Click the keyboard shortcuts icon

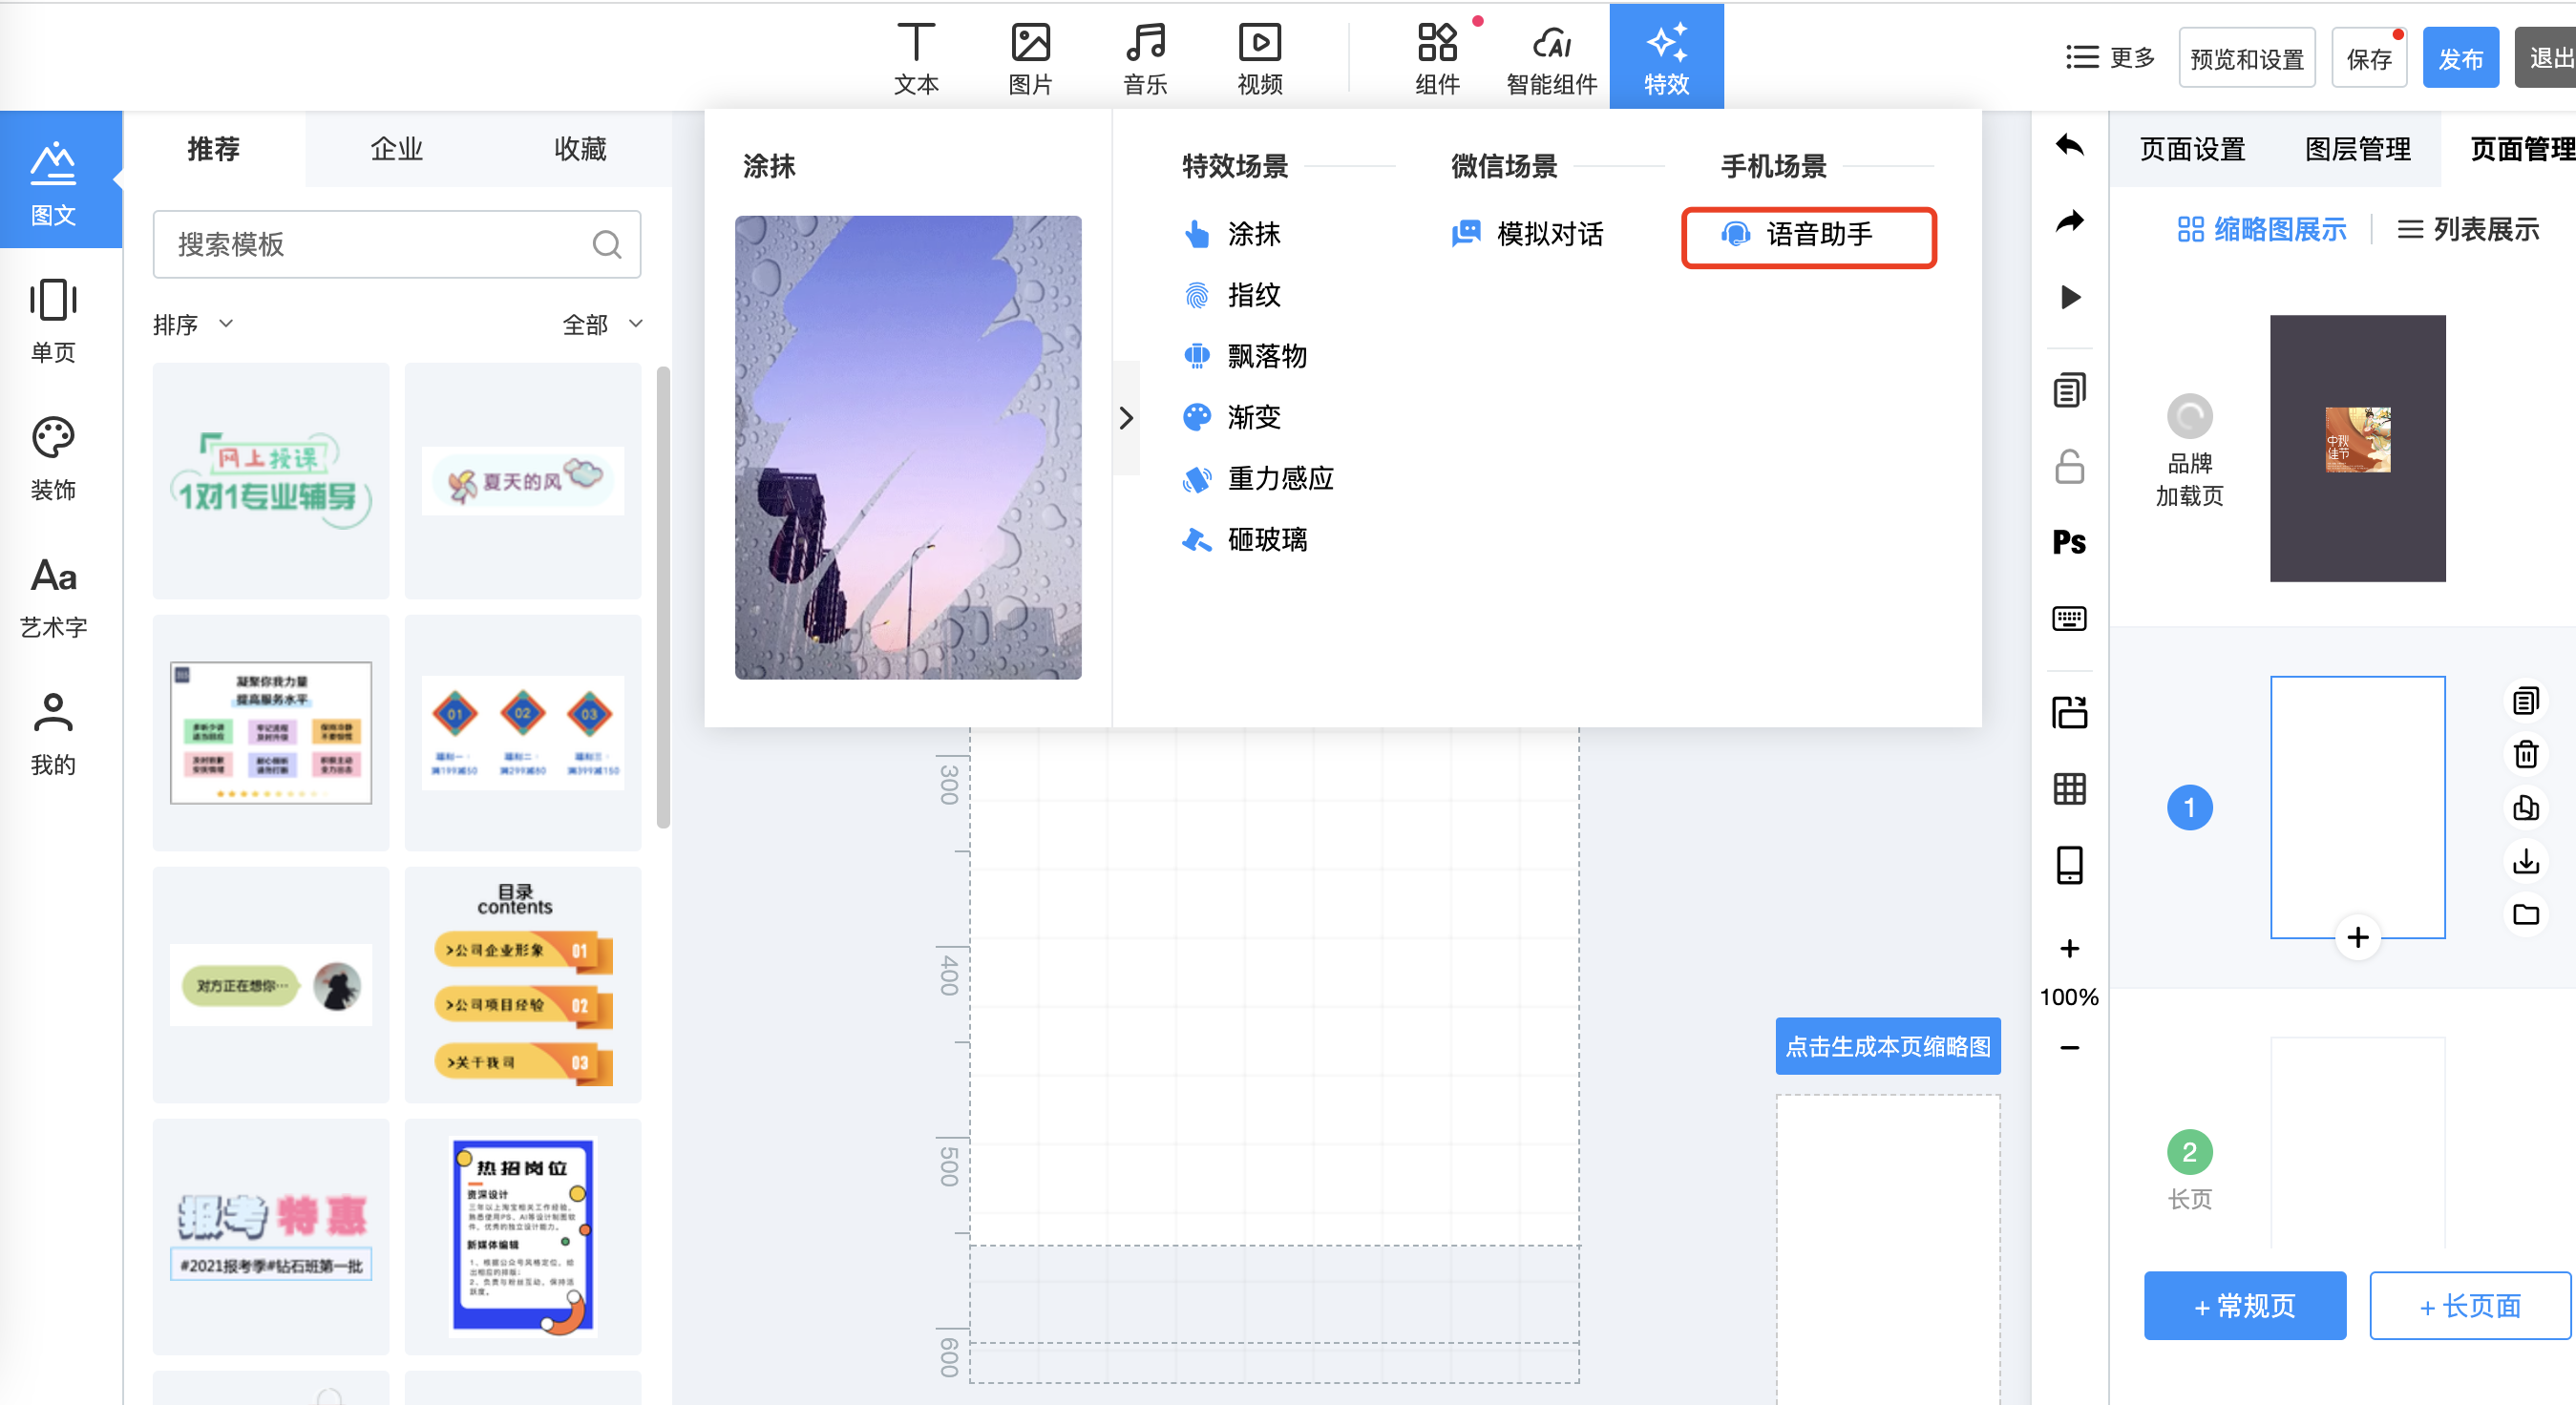point(2069,618)
